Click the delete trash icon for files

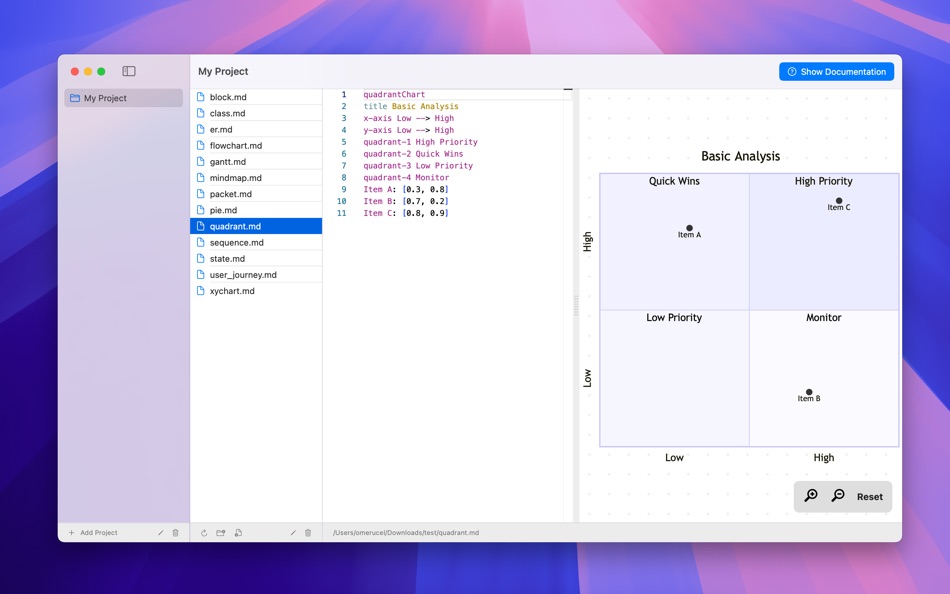307,533
